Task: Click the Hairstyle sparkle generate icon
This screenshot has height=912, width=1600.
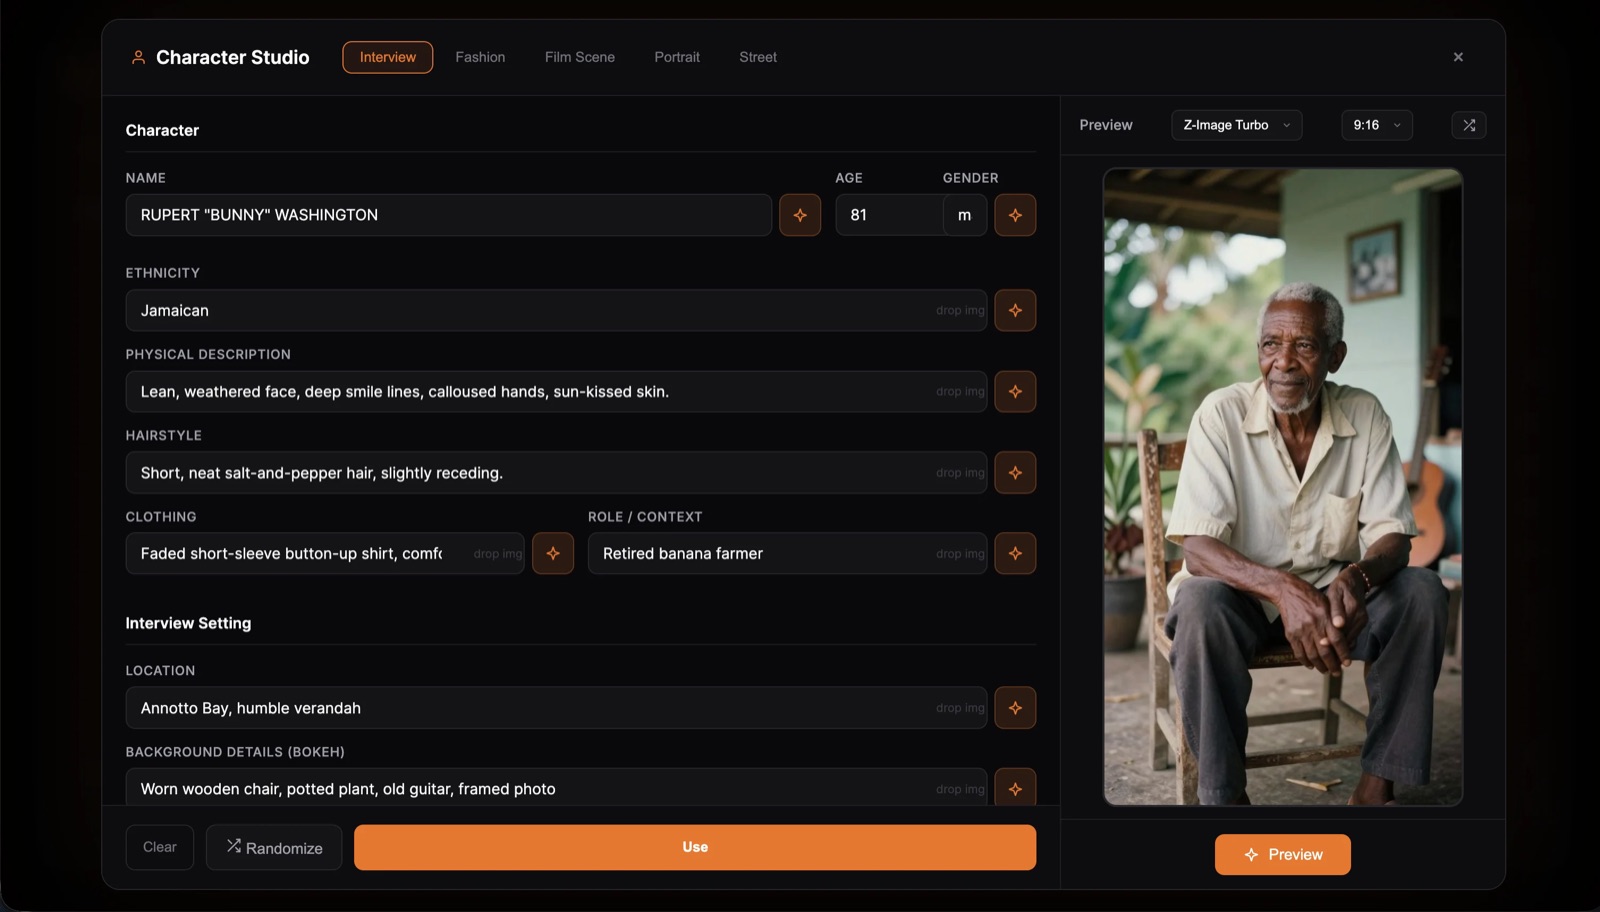Action: tap(1015, 473)
